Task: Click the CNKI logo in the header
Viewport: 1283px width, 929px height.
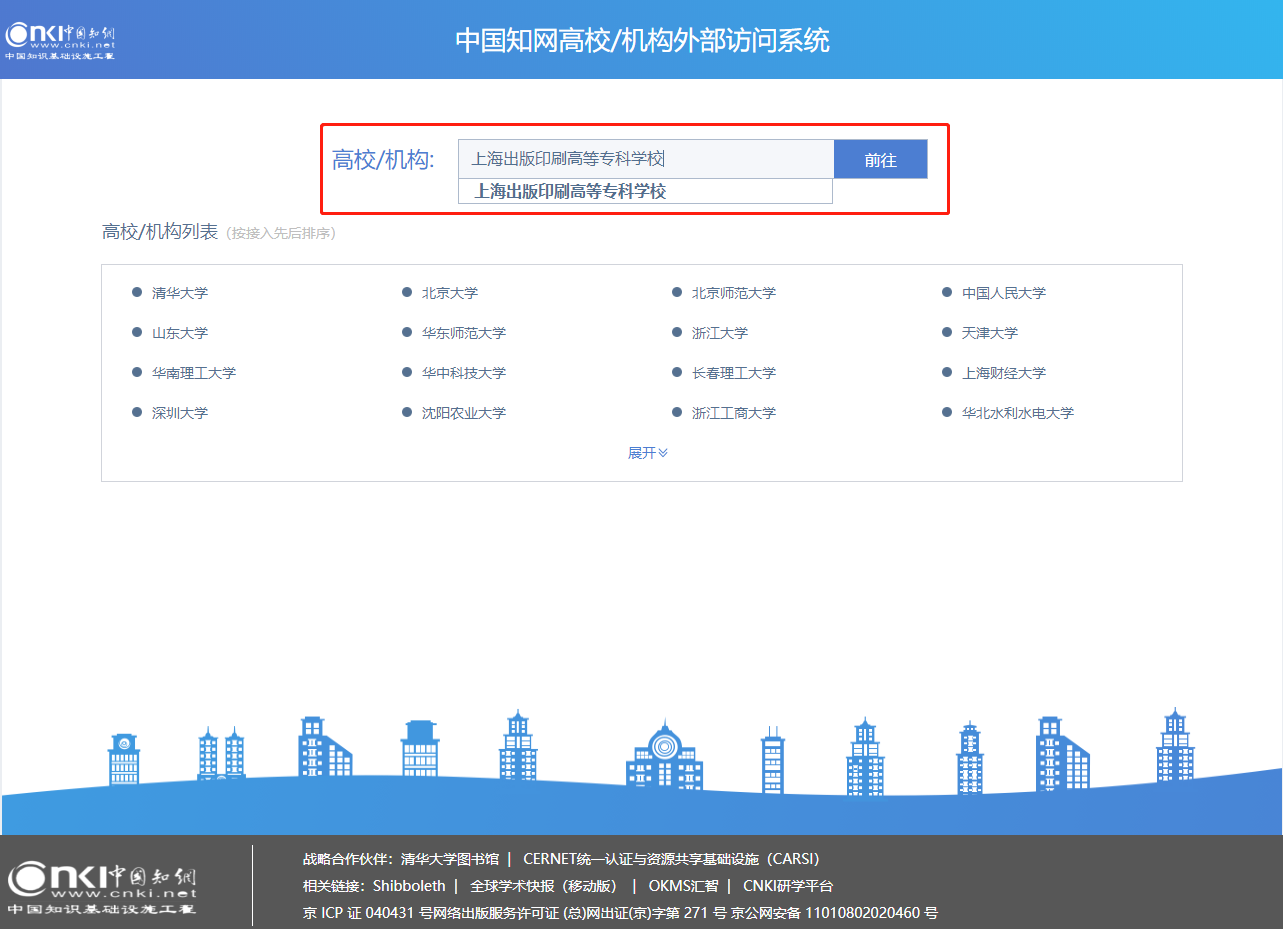Action: (60, 40)
